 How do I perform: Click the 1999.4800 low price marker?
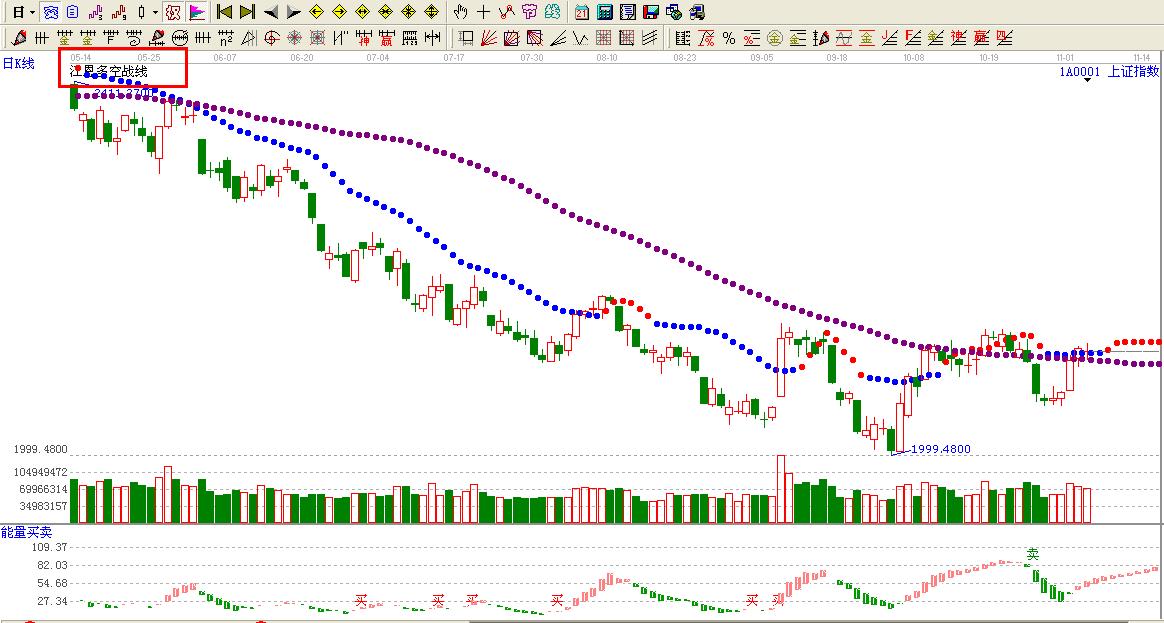pos(940,449)
